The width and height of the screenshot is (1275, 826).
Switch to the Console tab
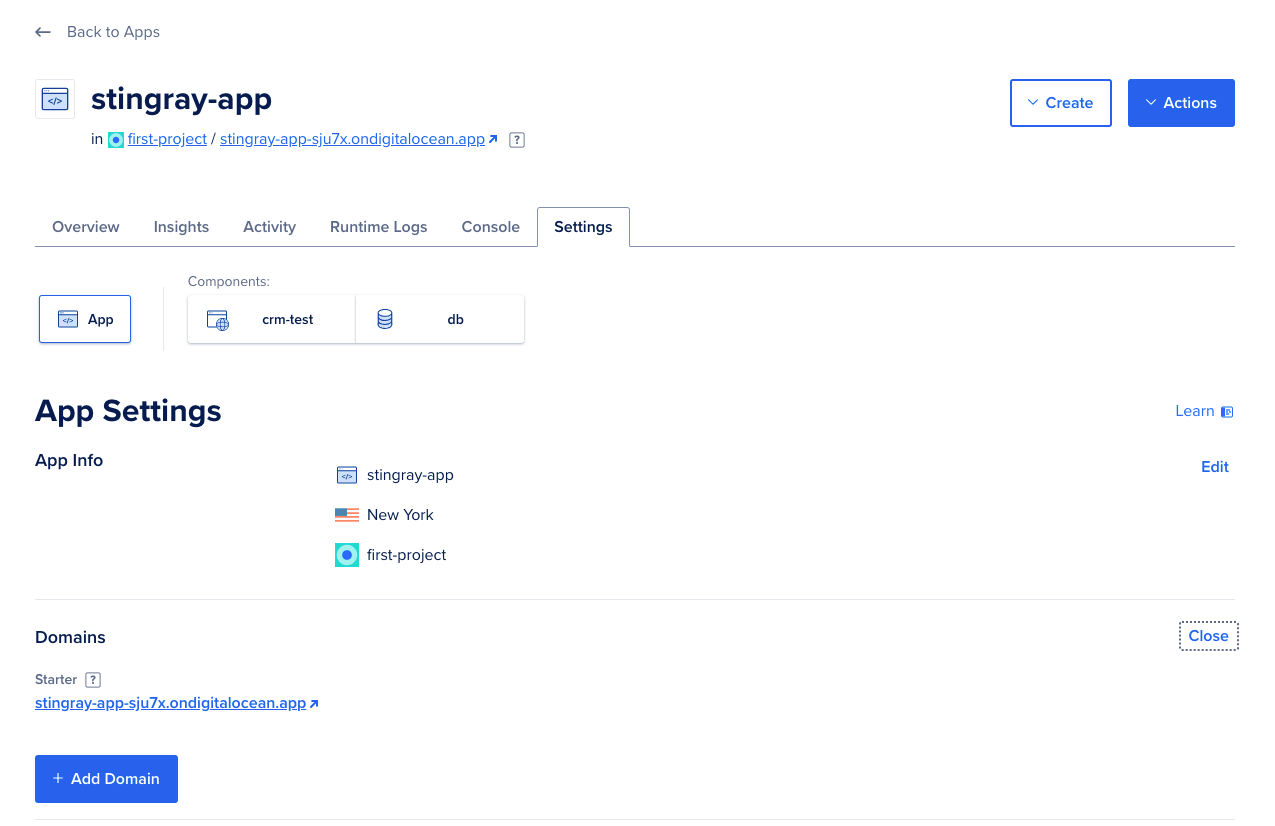491,227
